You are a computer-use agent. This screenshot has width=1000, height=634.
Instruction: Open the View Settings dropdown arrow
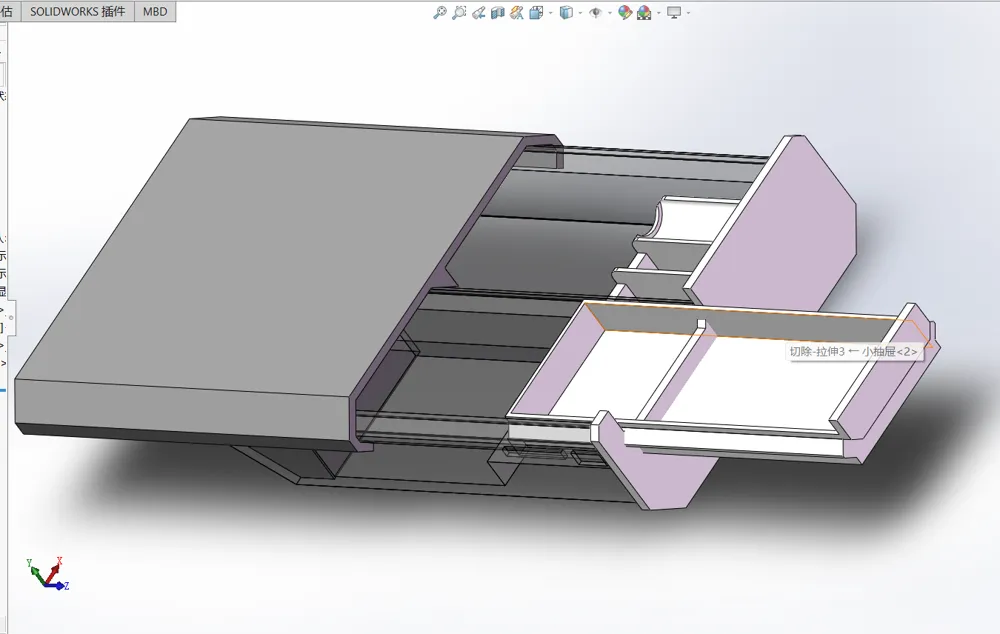(688, 13)
